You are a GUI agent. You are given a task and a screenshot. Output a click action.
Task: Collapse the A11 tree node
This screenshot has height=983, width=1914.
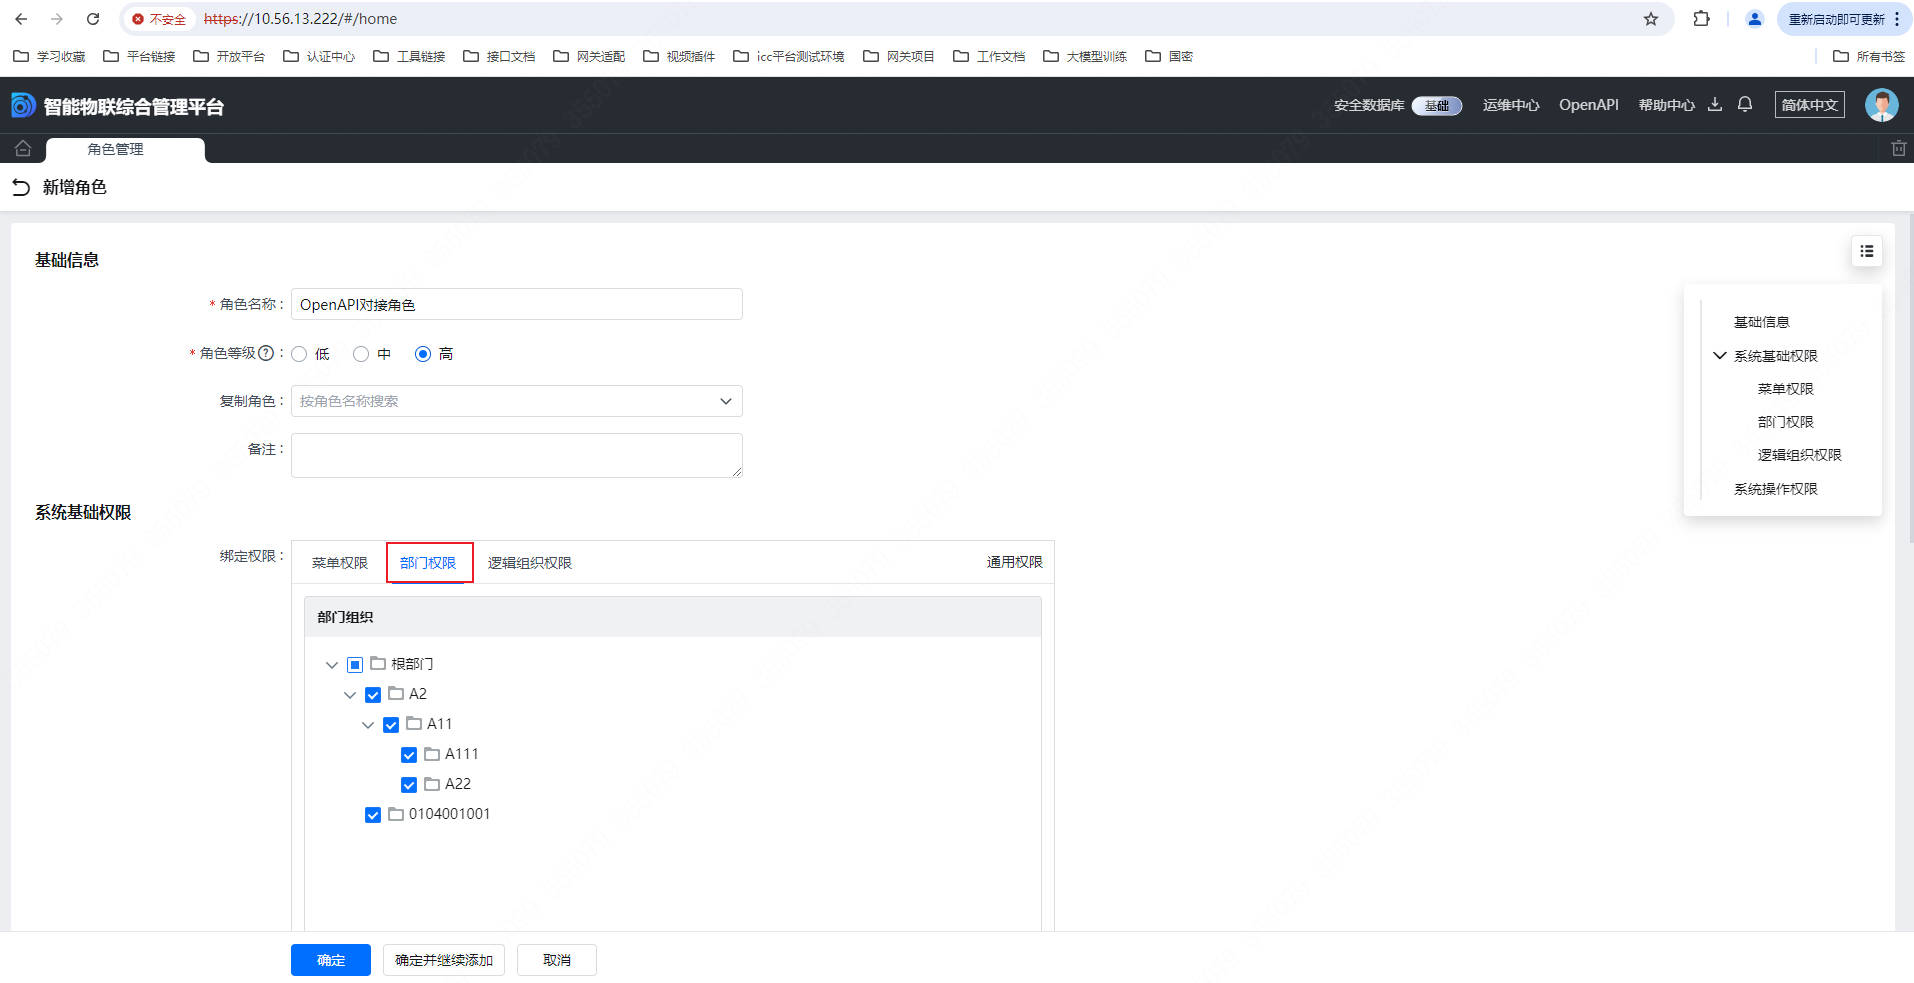pyautogui.click(x=368, y=725)
